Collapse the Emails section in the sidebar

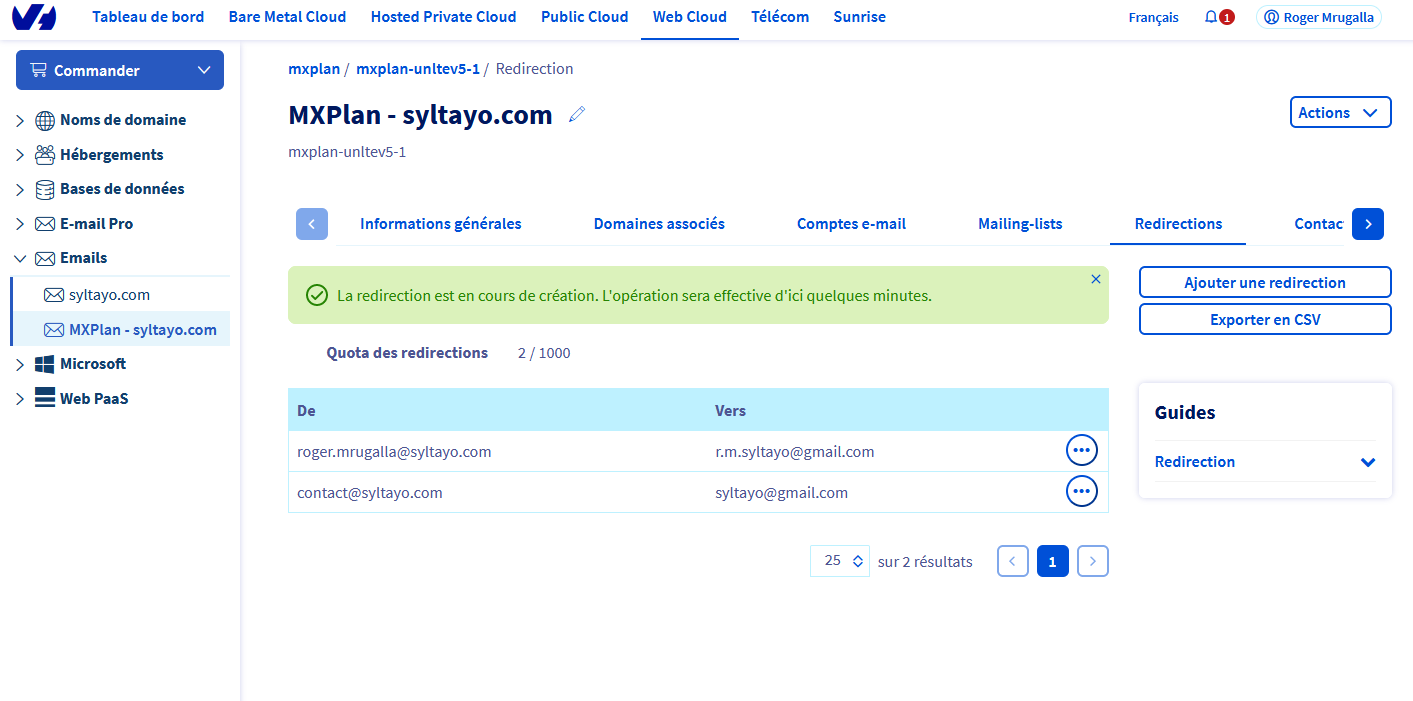pyautogui.click(x=20, y=258)
